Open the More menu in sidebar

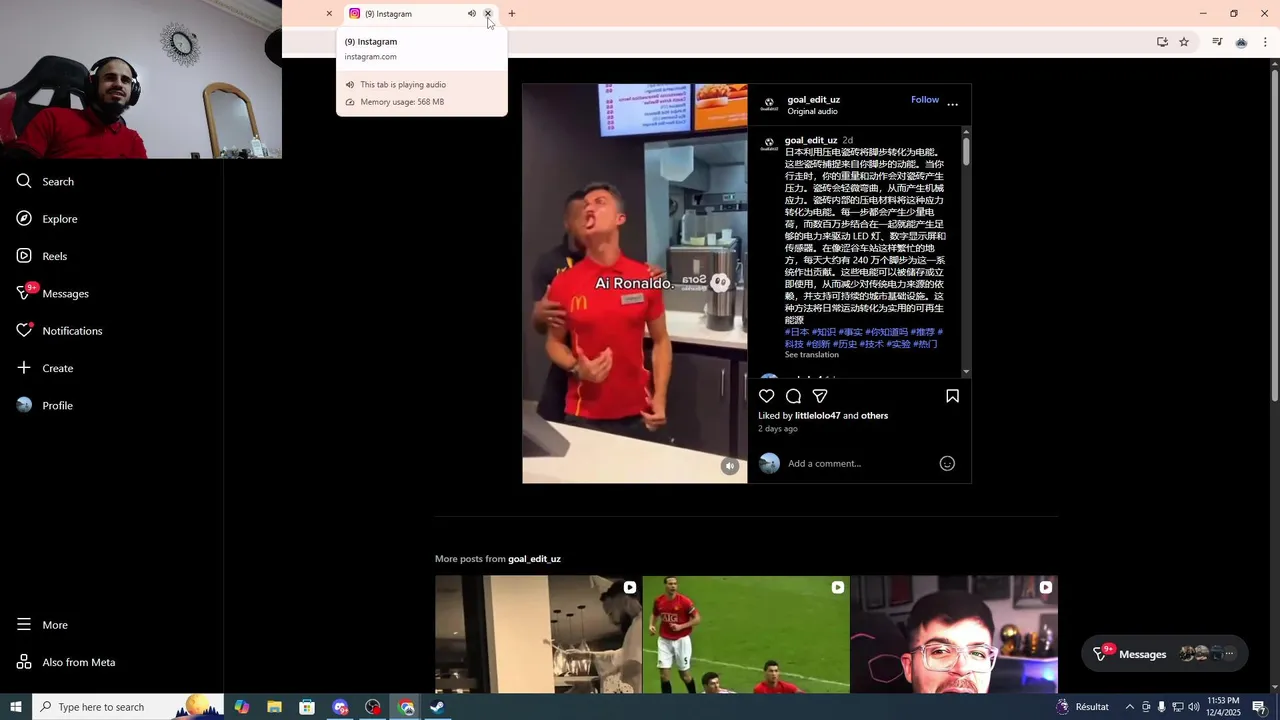pyautogui.click(x=42, y=625)
